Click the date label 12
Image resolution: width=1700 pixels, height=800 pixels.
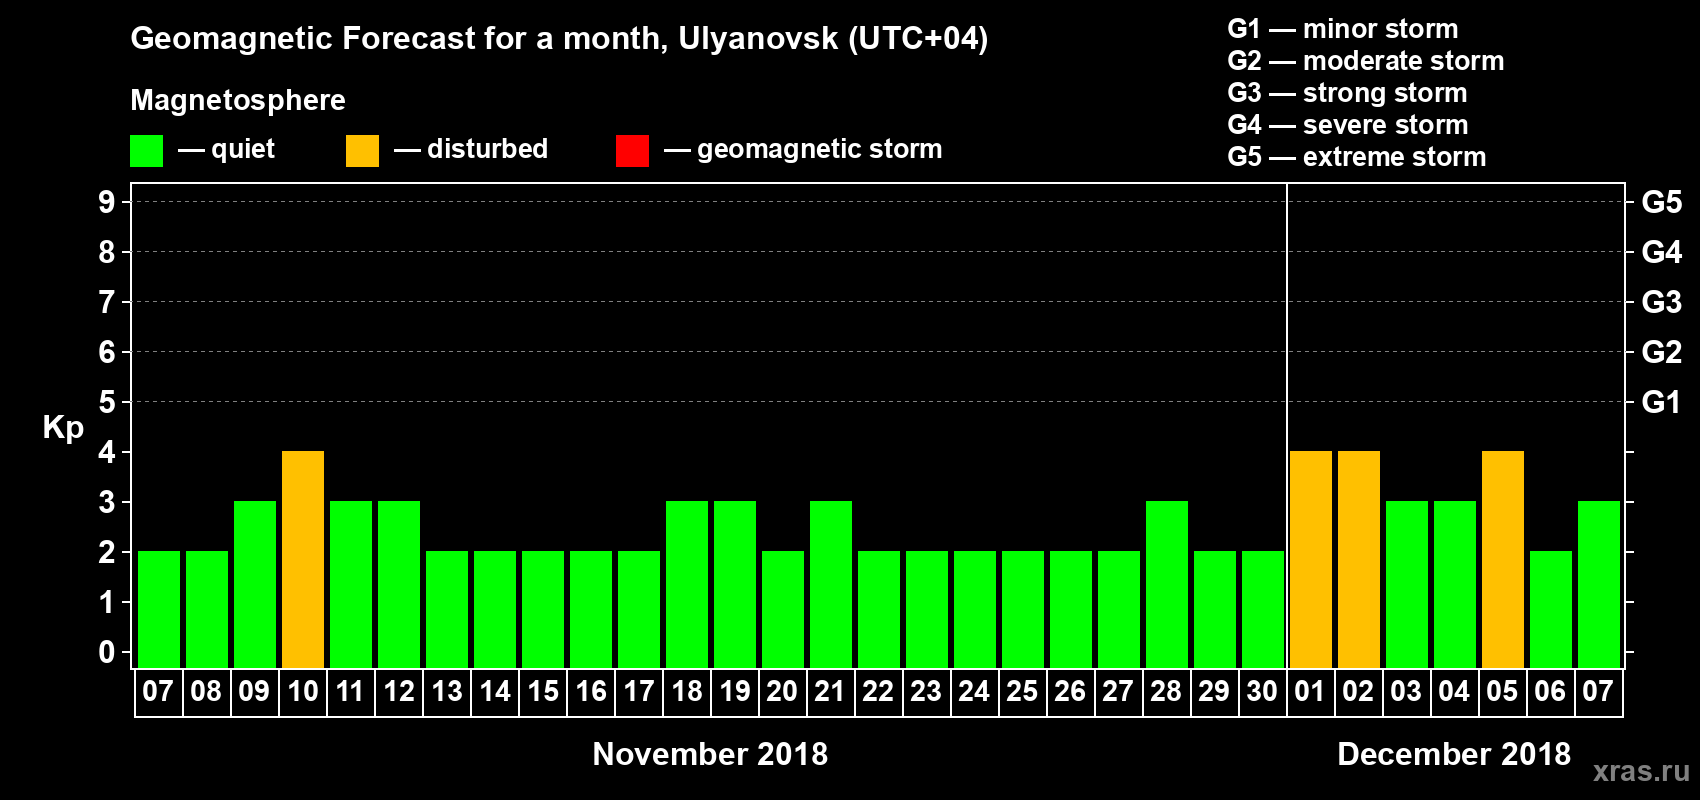398,691
